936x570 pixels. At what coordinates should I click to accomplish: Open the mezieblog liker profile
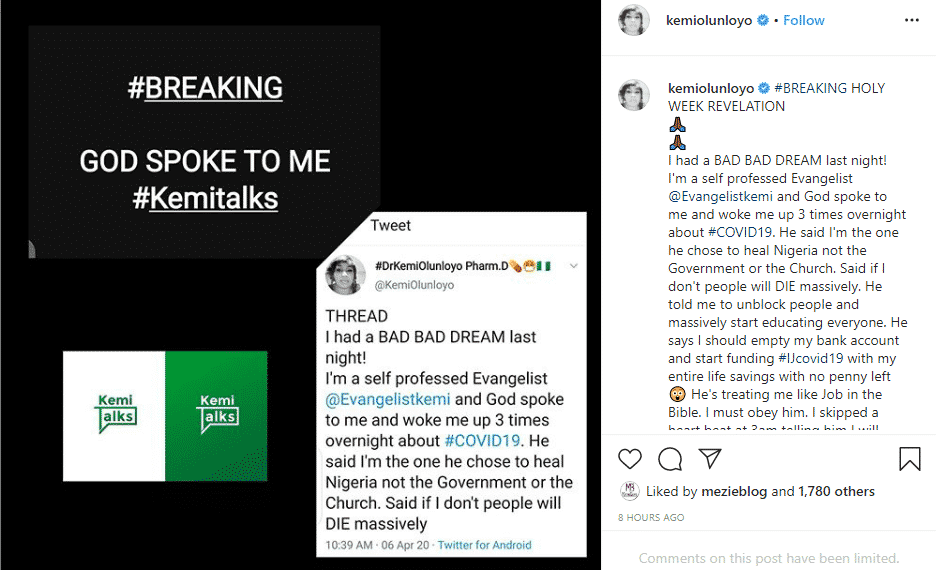737,491
